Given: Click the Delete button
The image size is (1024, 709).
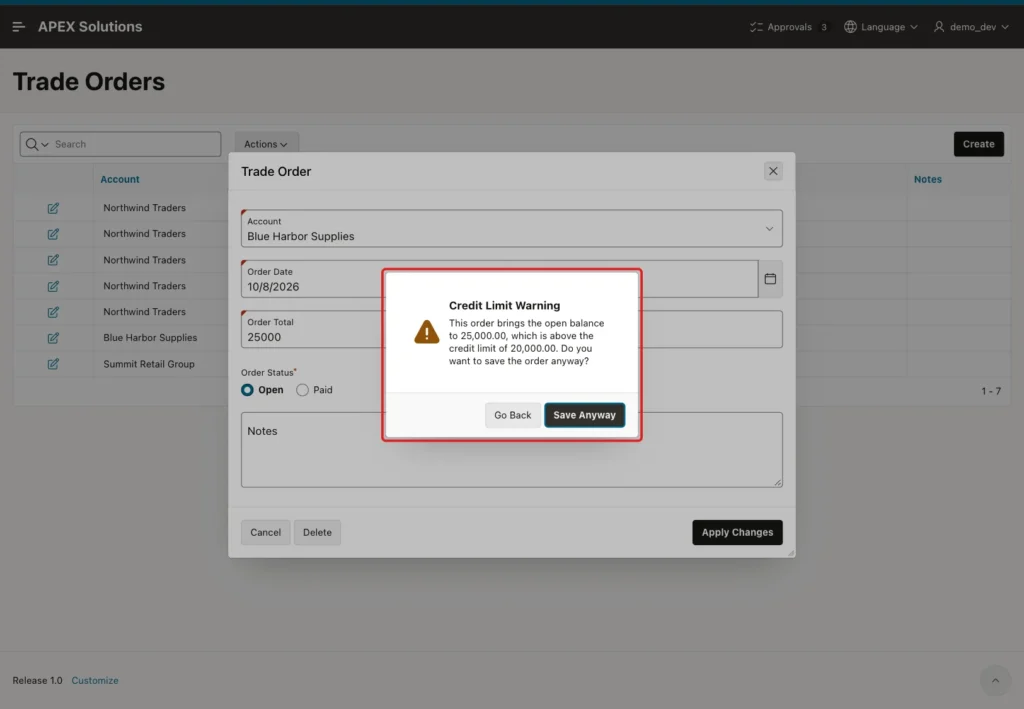Looking at the screenshot, I should point(317,532).
